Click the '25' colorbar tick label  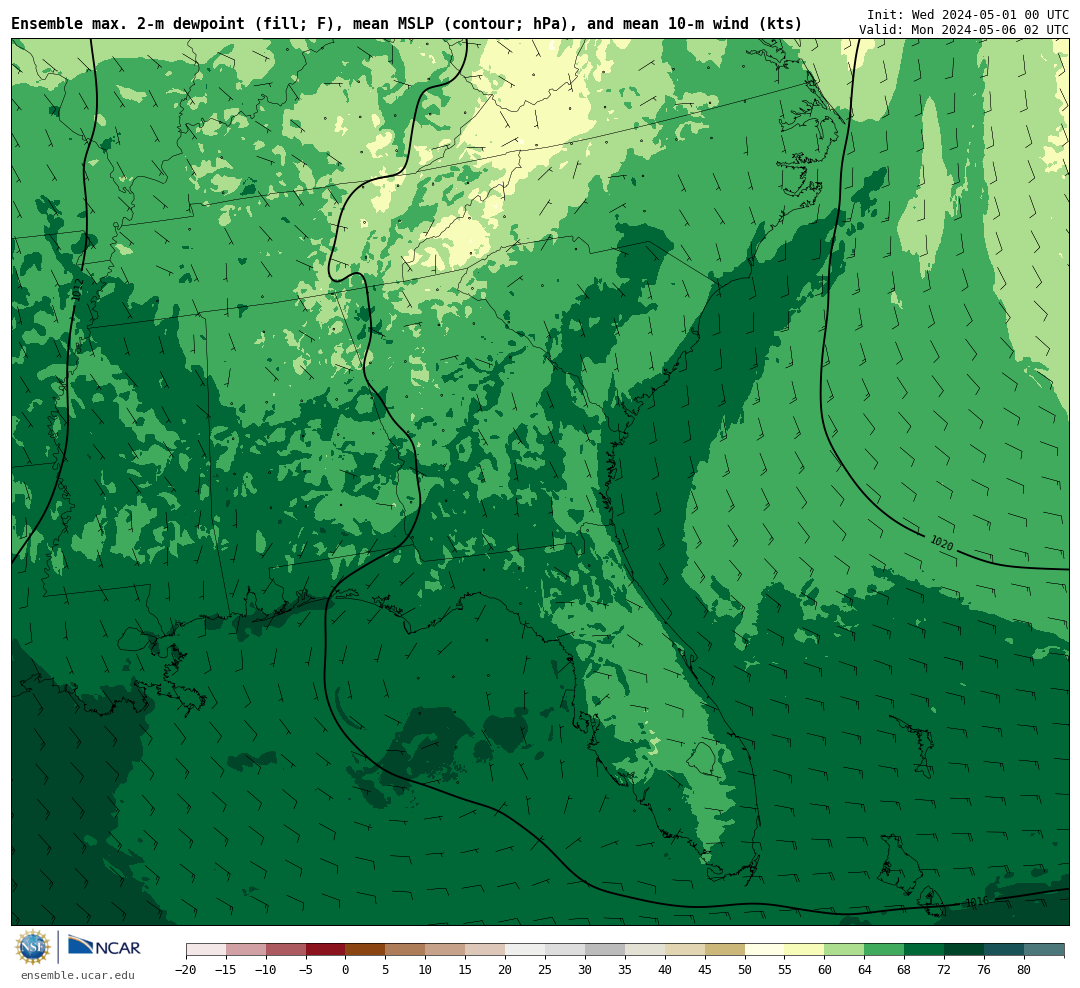546,969
